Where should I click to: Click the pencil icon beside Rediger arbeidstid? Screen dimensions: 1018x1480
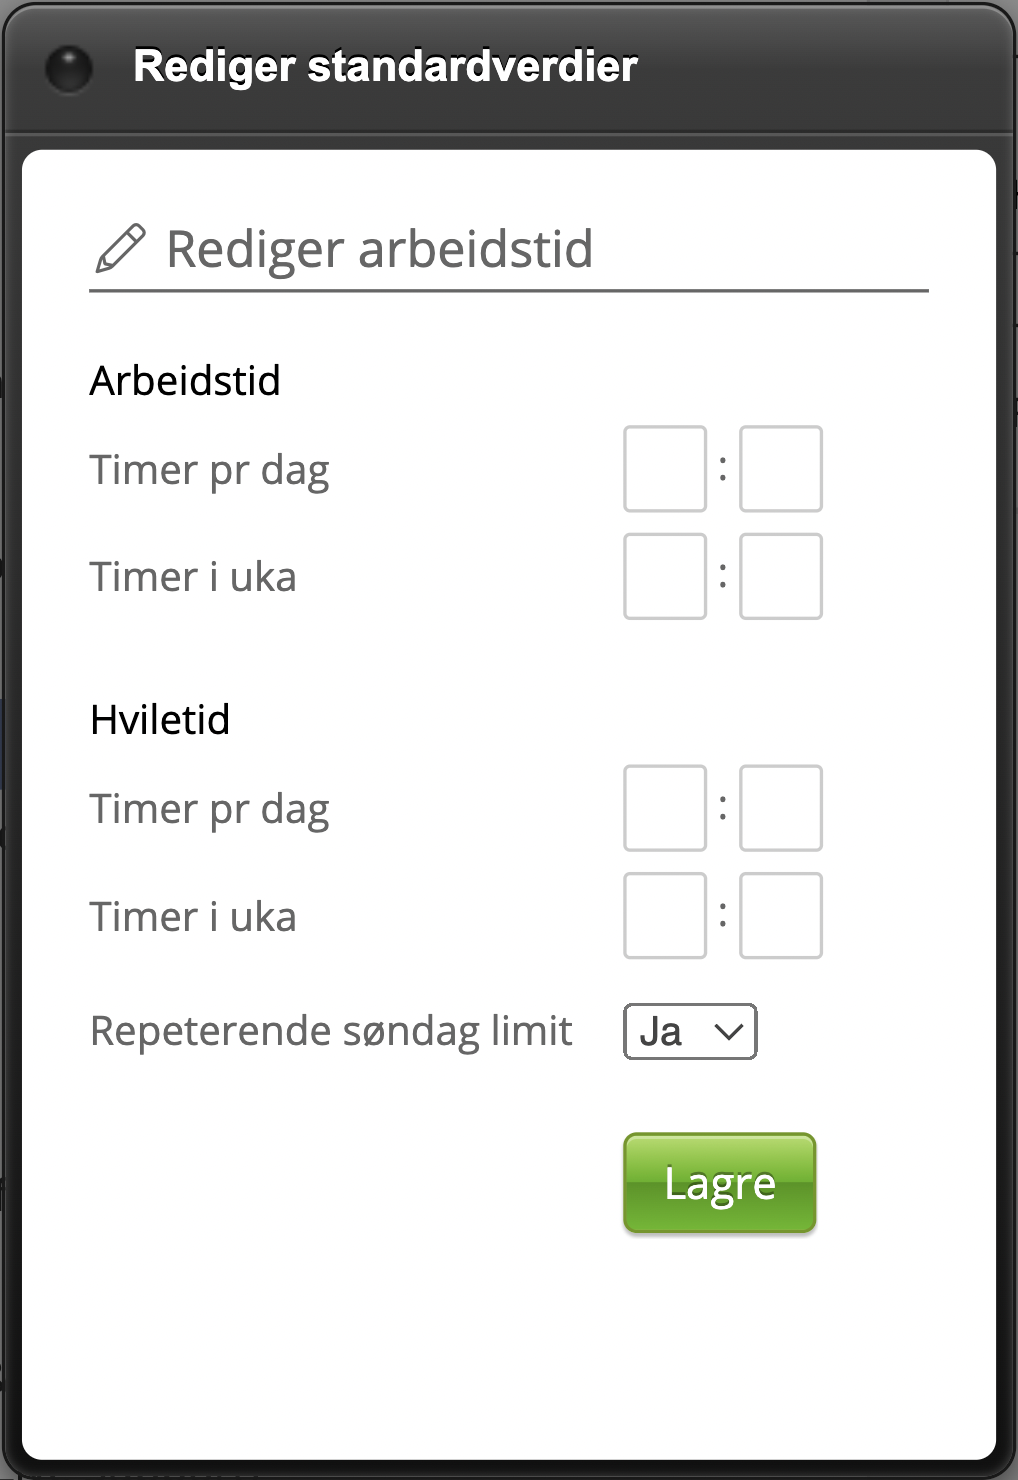(120, 249)
